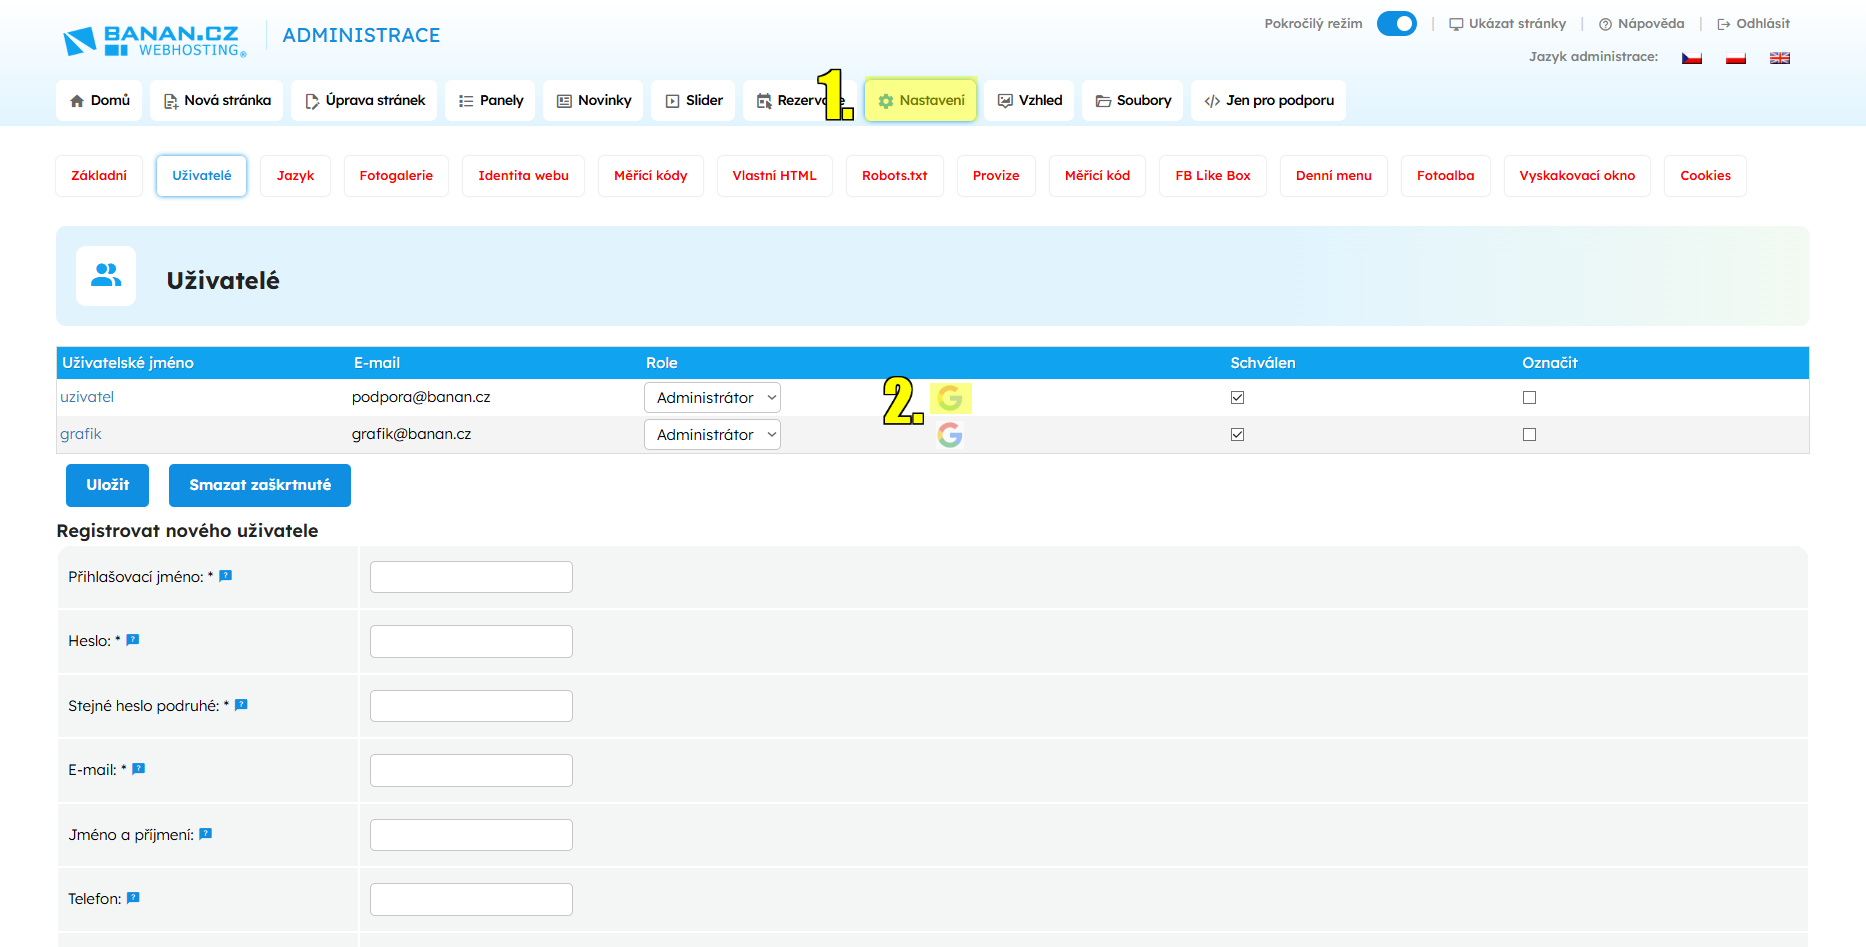
Task: Open the Slider section
Action: click(693, 101)
